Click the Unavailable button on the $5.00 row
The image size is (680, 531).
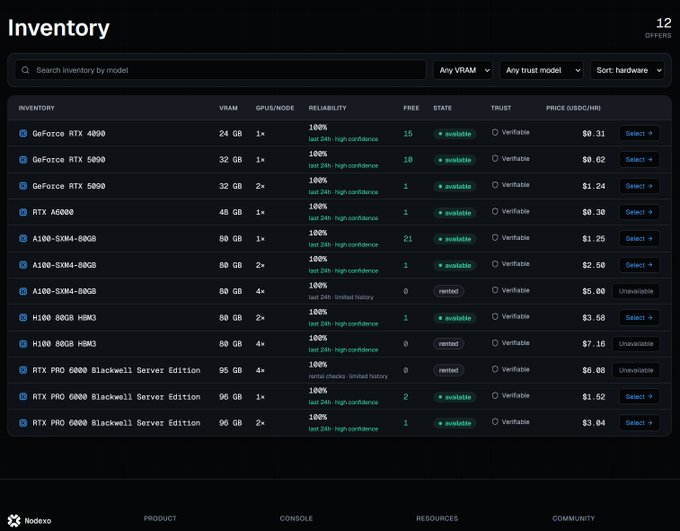pos(636,291)
